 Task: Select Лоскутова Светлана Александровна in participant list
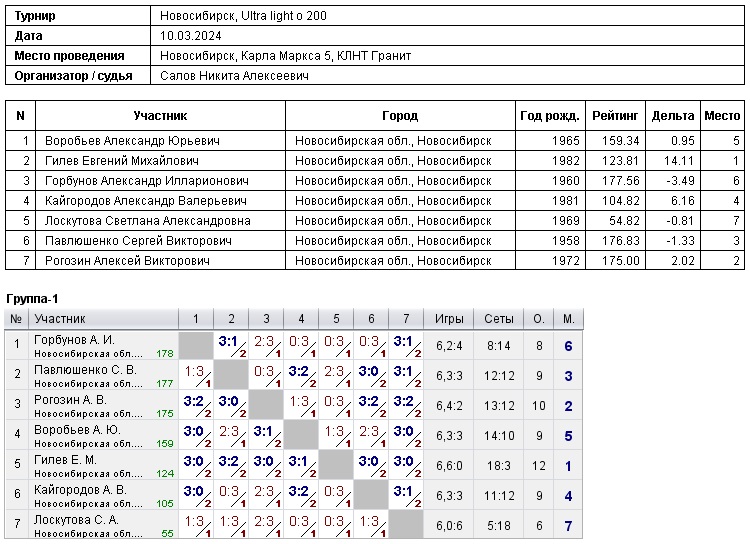(148, 221)
